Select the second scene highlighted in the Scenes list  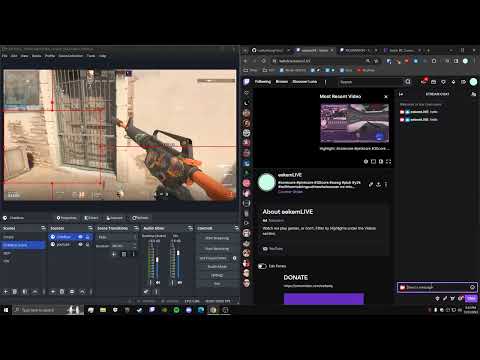coord(23,245)
